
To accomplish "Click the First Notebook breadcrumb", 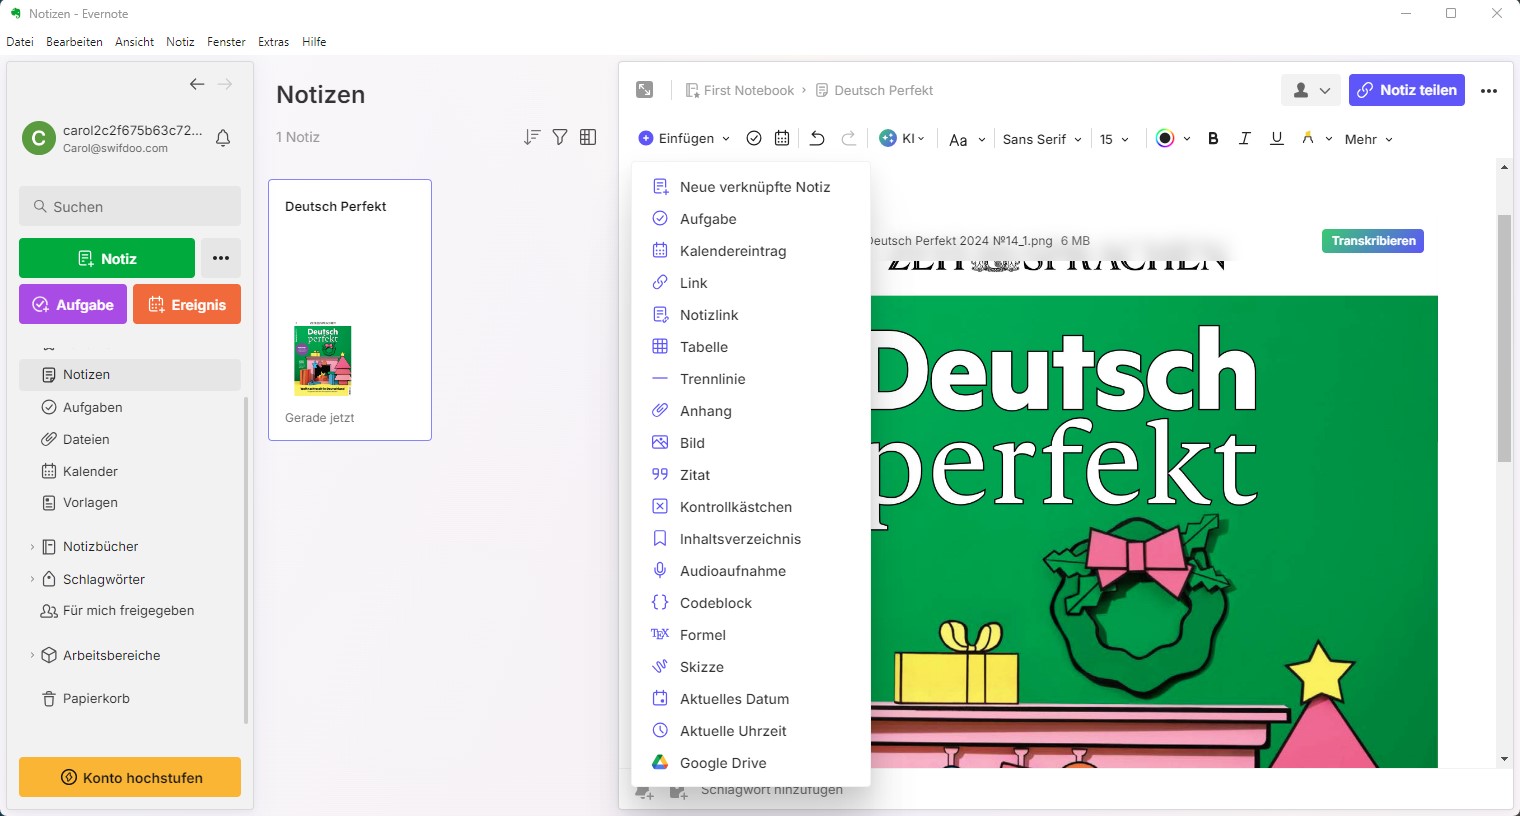I will 740,90.
